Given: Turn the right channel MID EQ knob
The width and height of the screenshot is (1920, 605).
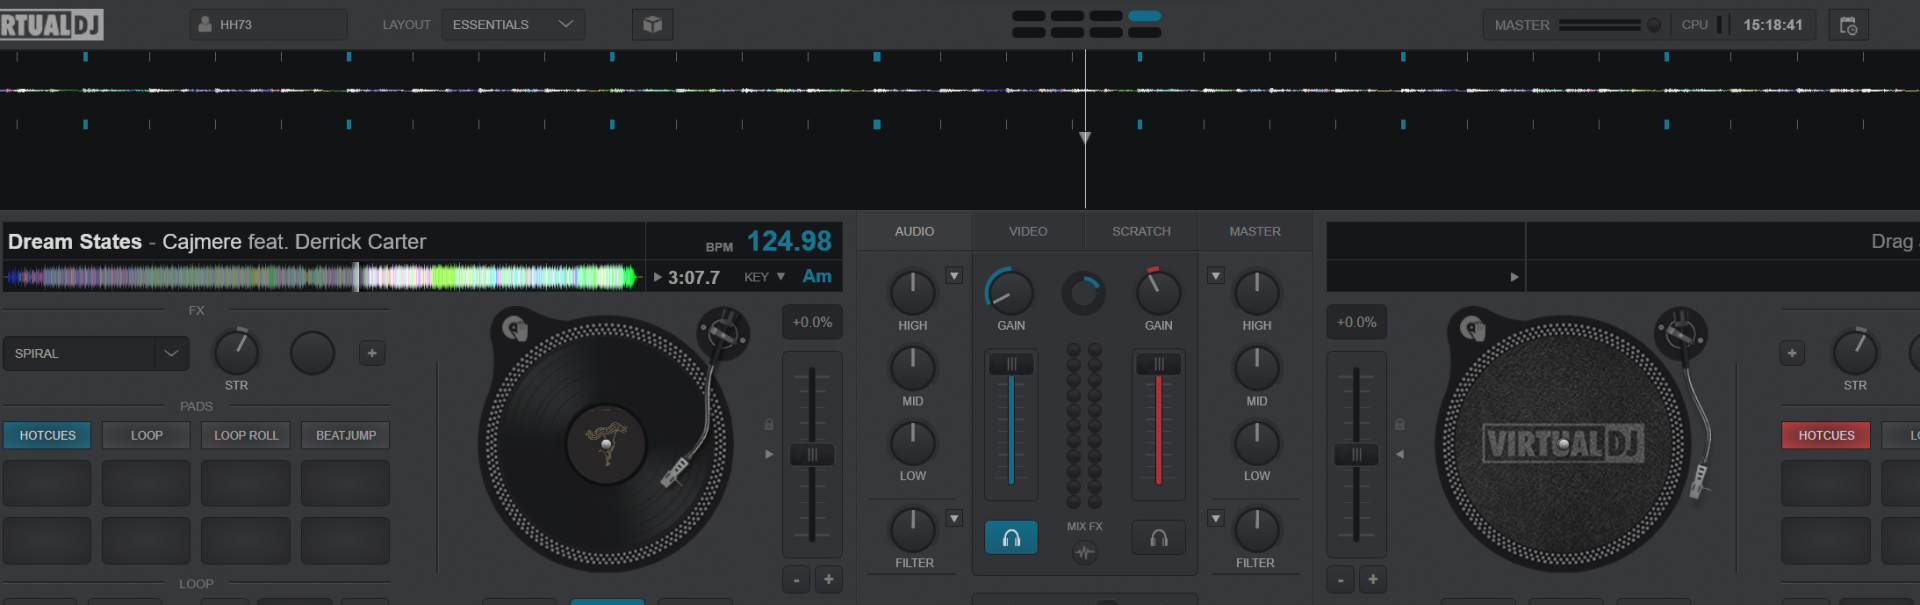Looking at the screenshot, I should click(1257, 368).
